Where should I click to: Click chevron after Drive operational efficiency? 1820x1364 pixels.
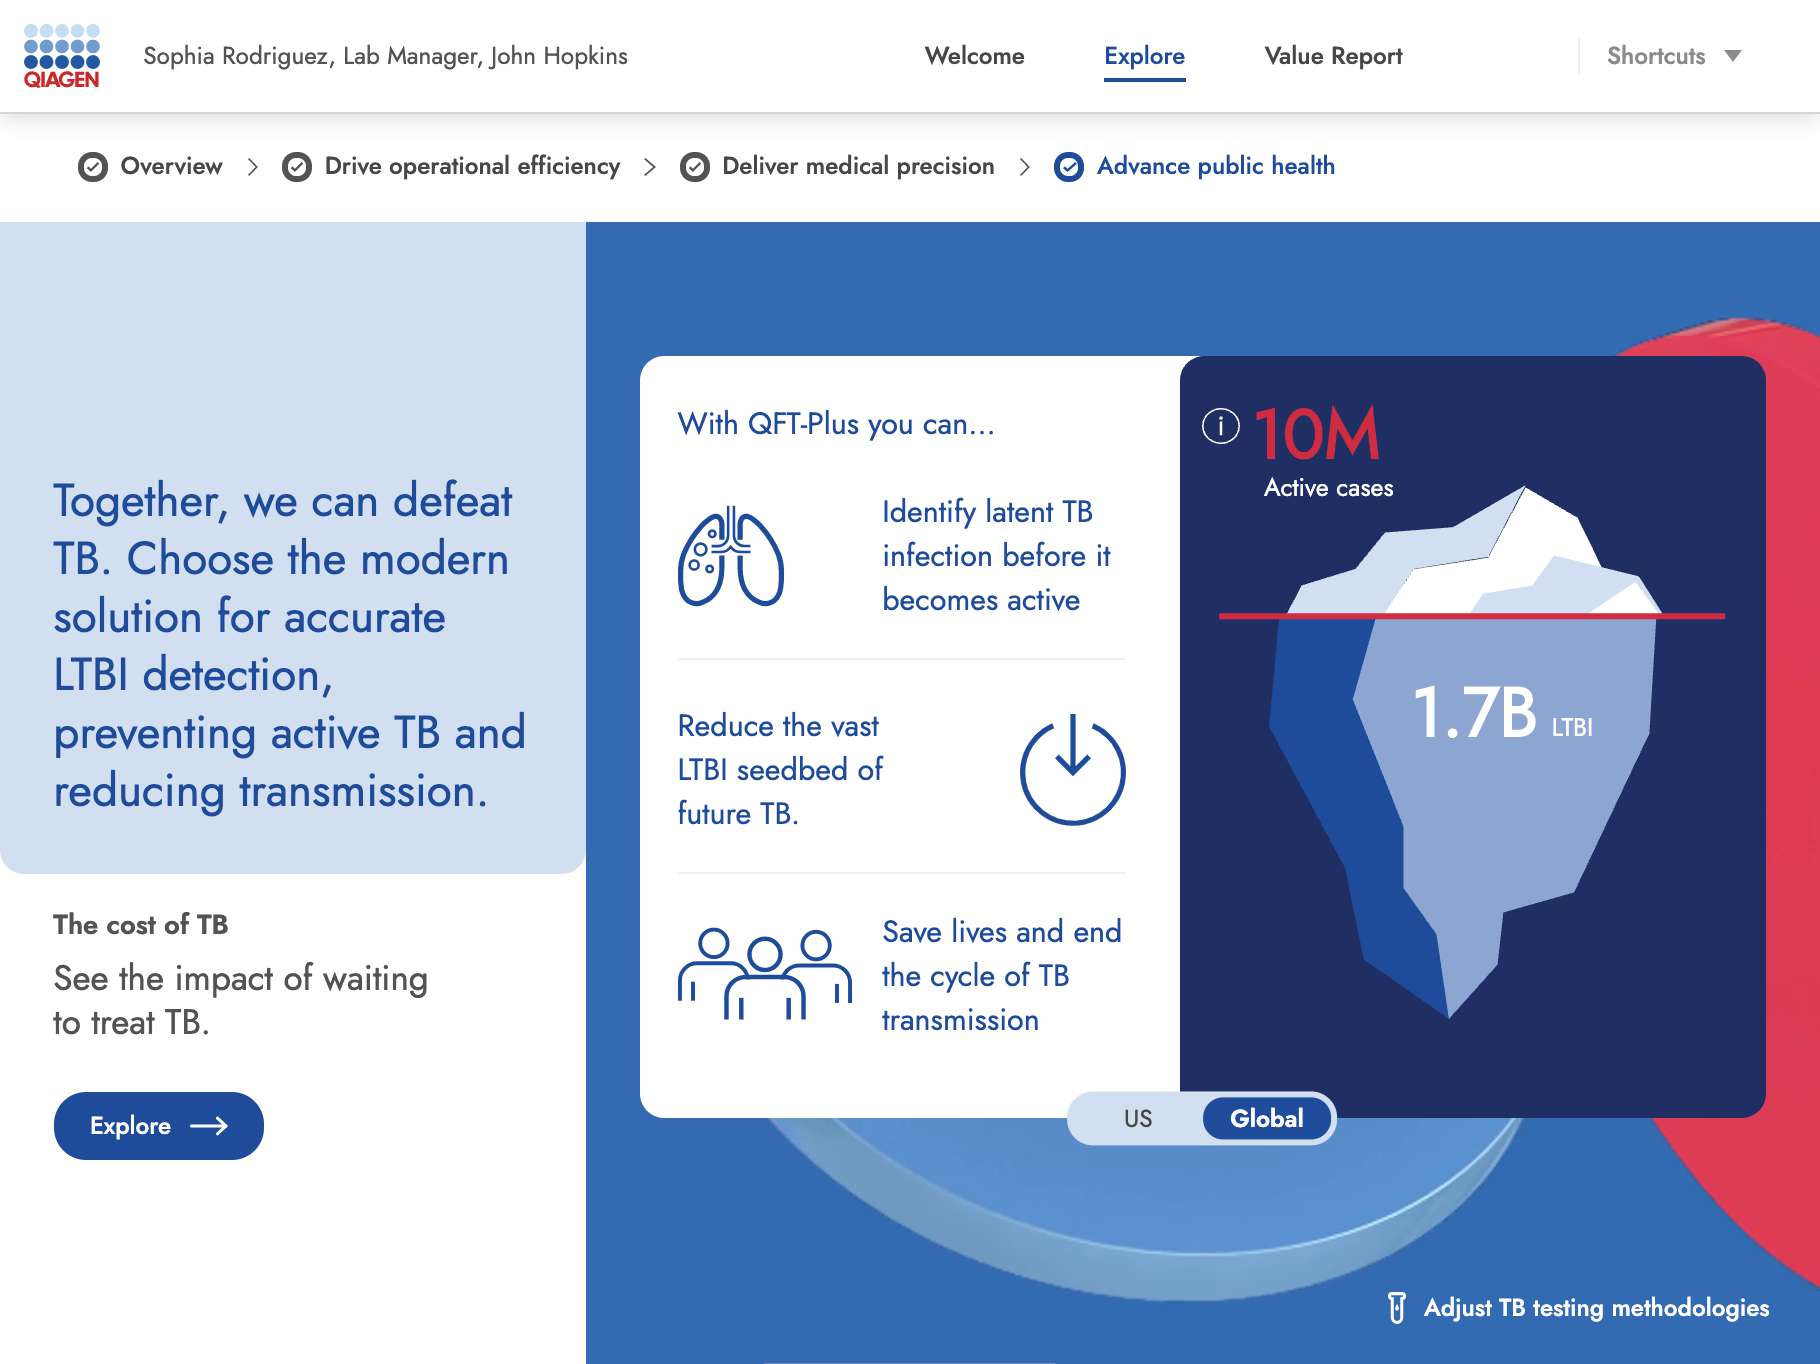650,167
